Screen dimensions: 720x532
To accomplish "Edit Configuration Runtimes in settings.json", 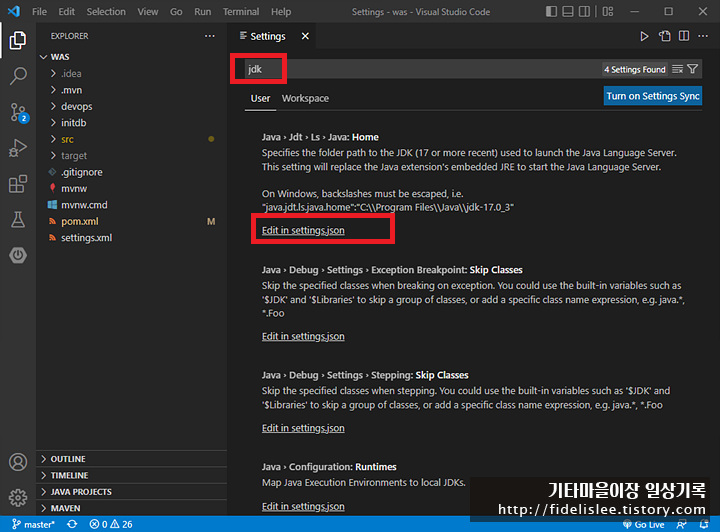I will [x=303, y=506].
